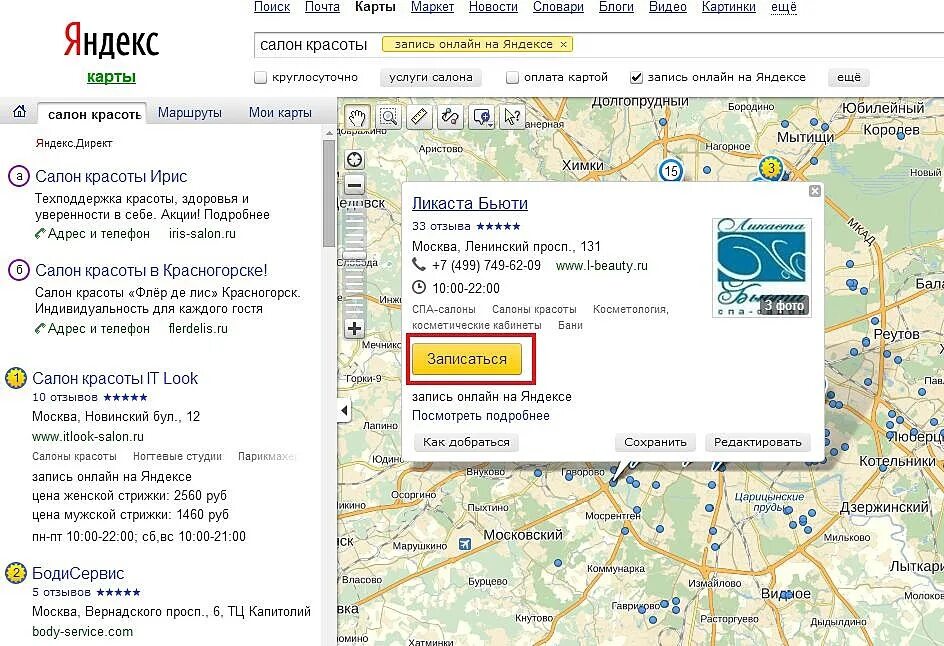Click the Сохранить button
Screen dimensions: 944x646
[x=655, y=443]
